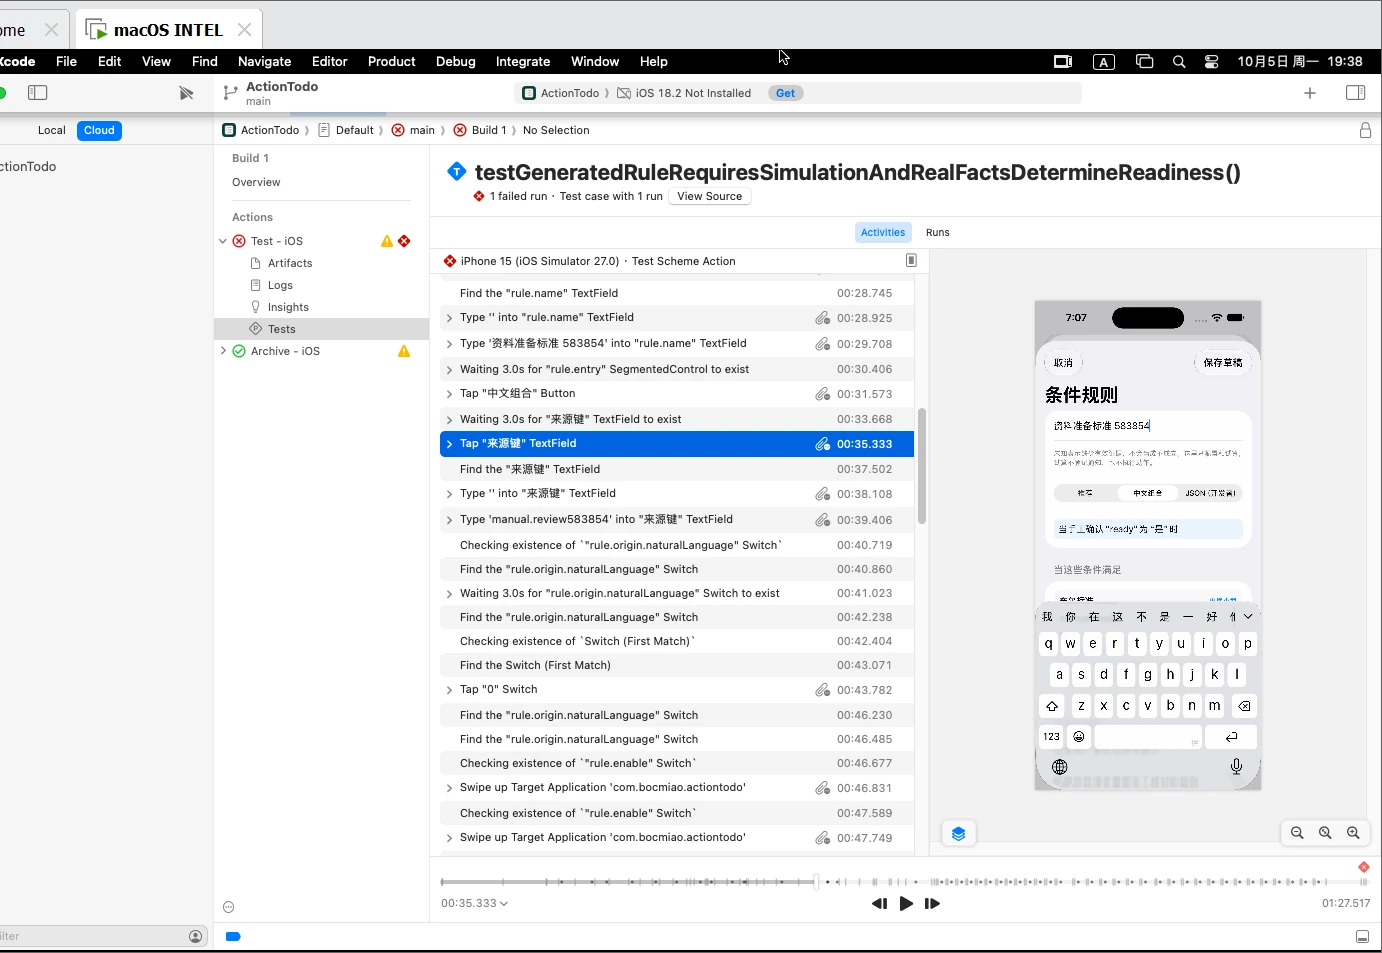Click the blue filter tag icon at bottom
1382x953 pixels.
233,937
